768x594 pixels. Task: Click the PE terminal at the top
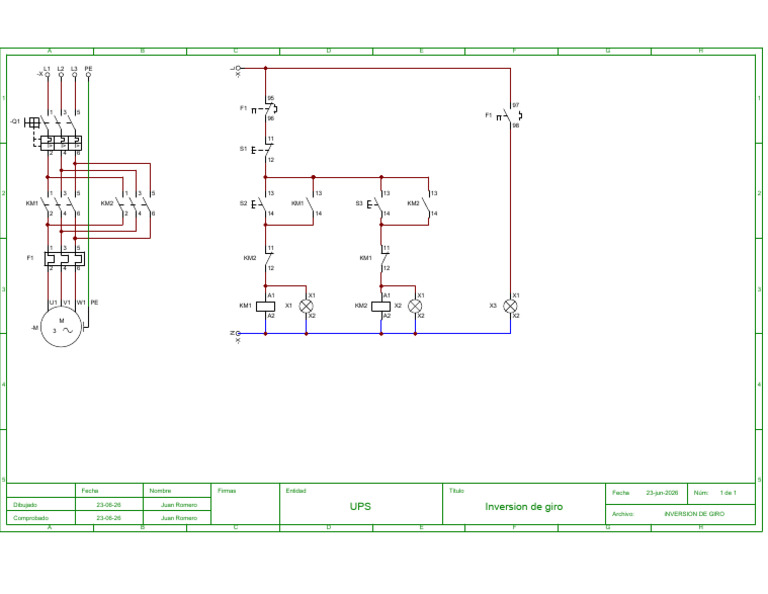pyautogui.click(x=89, y=75)
